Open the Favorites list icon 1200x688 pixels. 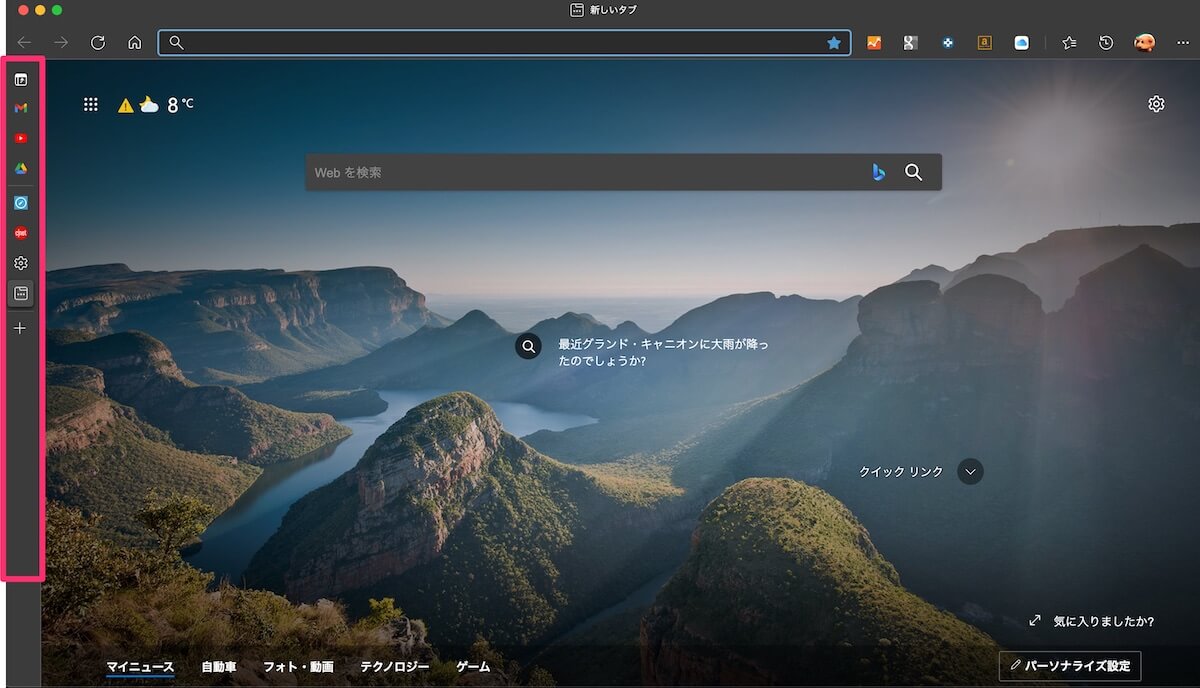(x=1069, y=43)
